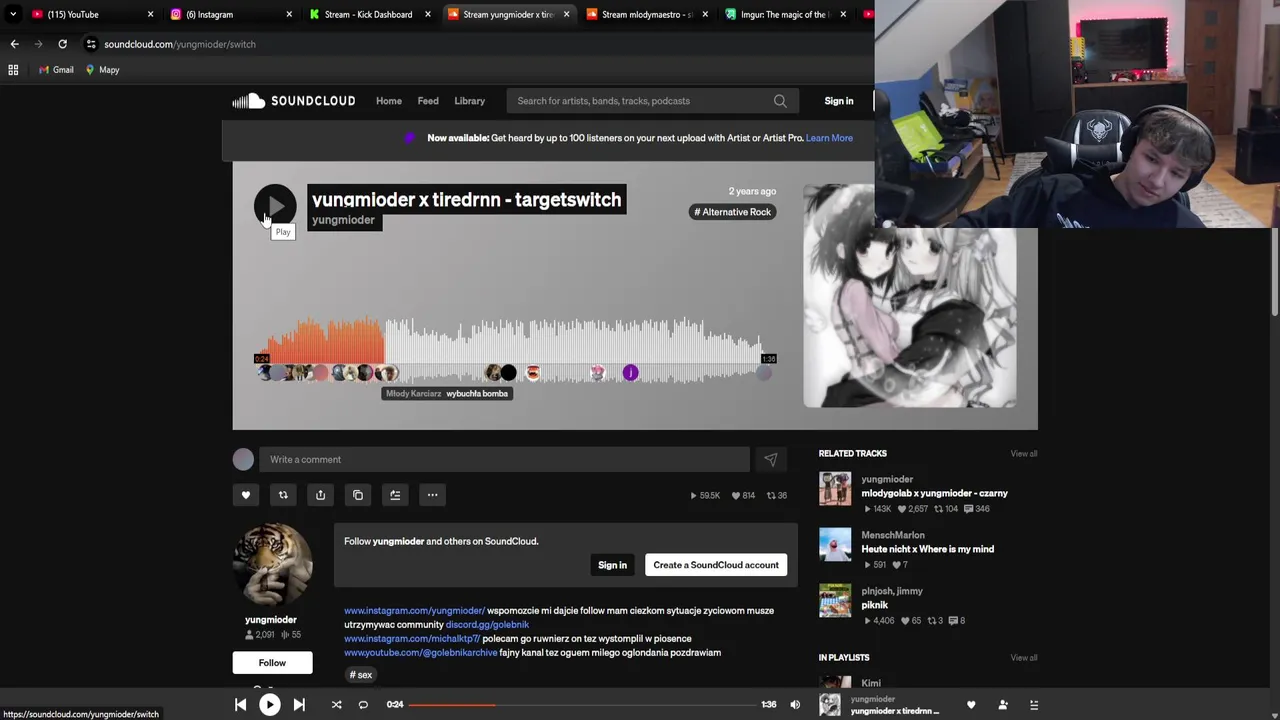Open the yungmioder tiger profile avatar

click(272, 566)
